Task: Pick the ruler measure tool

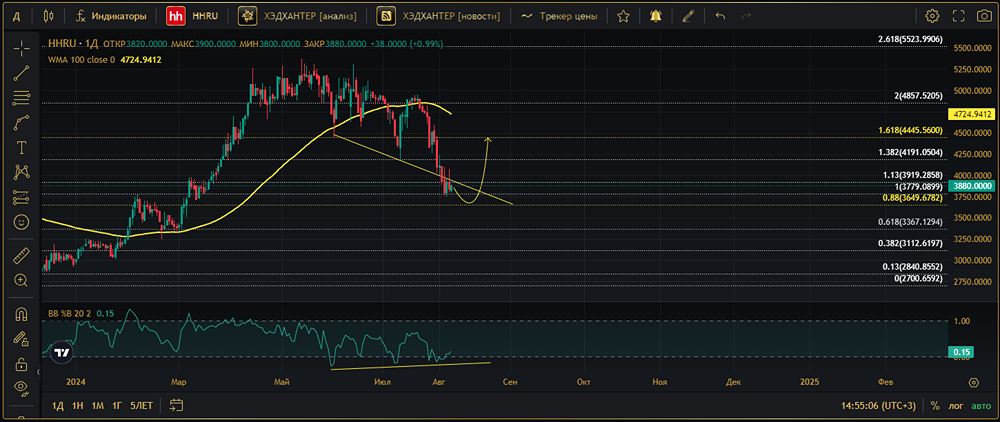Action: pyautogui.click(x=21, y=257)
